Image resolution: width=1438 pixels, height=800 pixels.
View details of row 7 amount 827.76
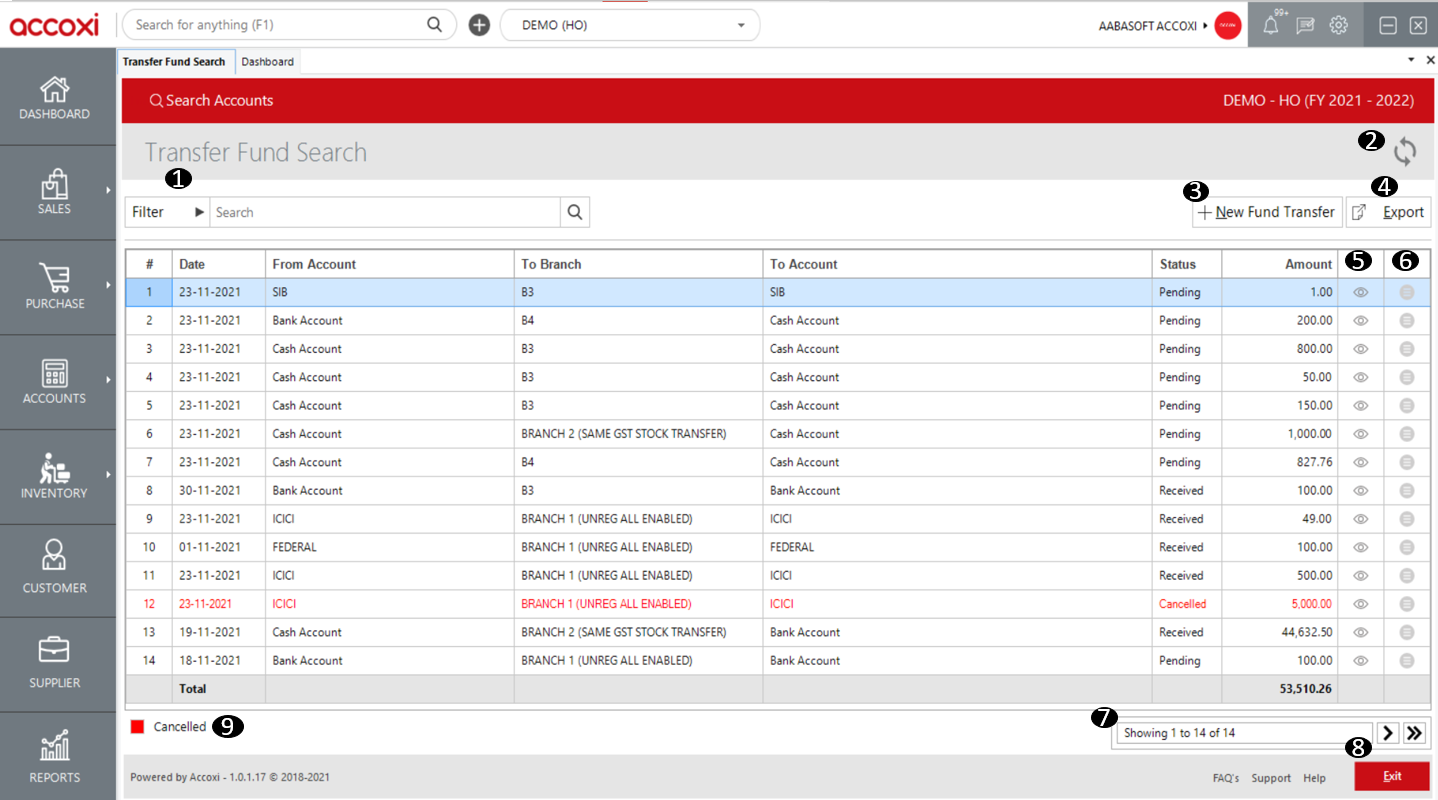(x=1360, y=463)
